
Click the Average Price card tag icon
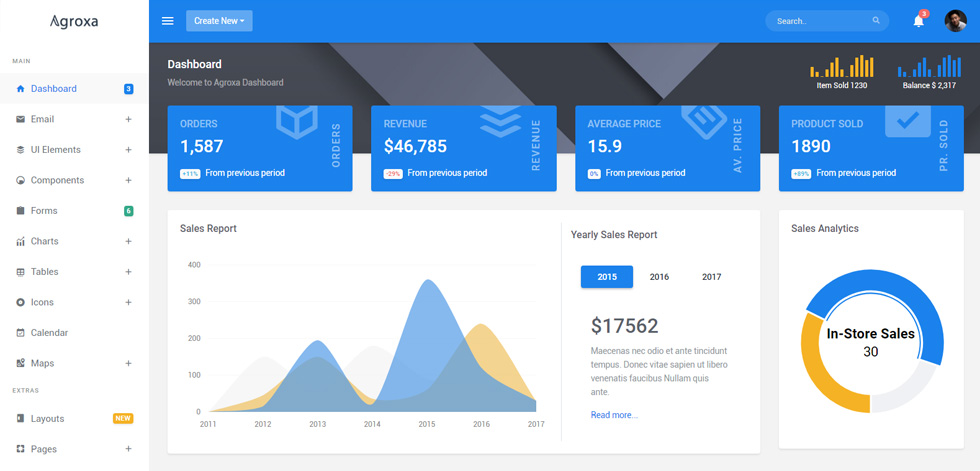pos(704,120)
